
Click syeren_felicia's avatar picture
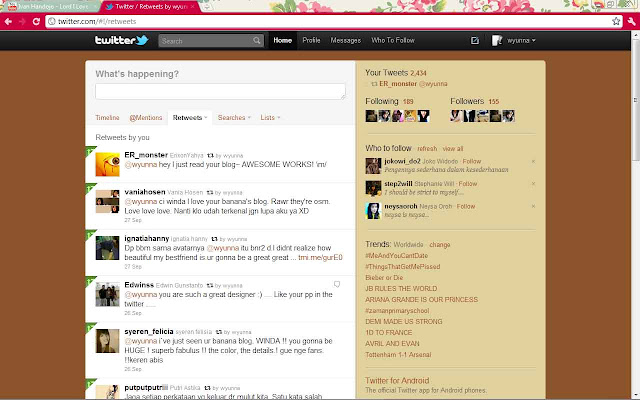(107, 341)
